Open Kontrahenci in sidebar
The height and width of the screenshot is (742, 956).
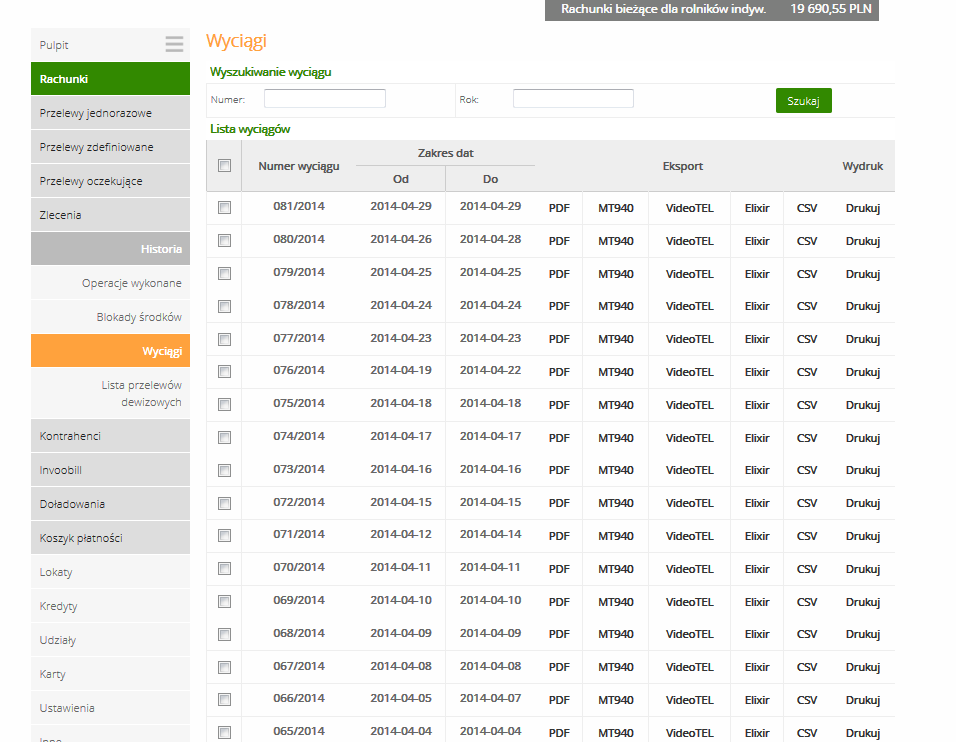tap(110, 436)
